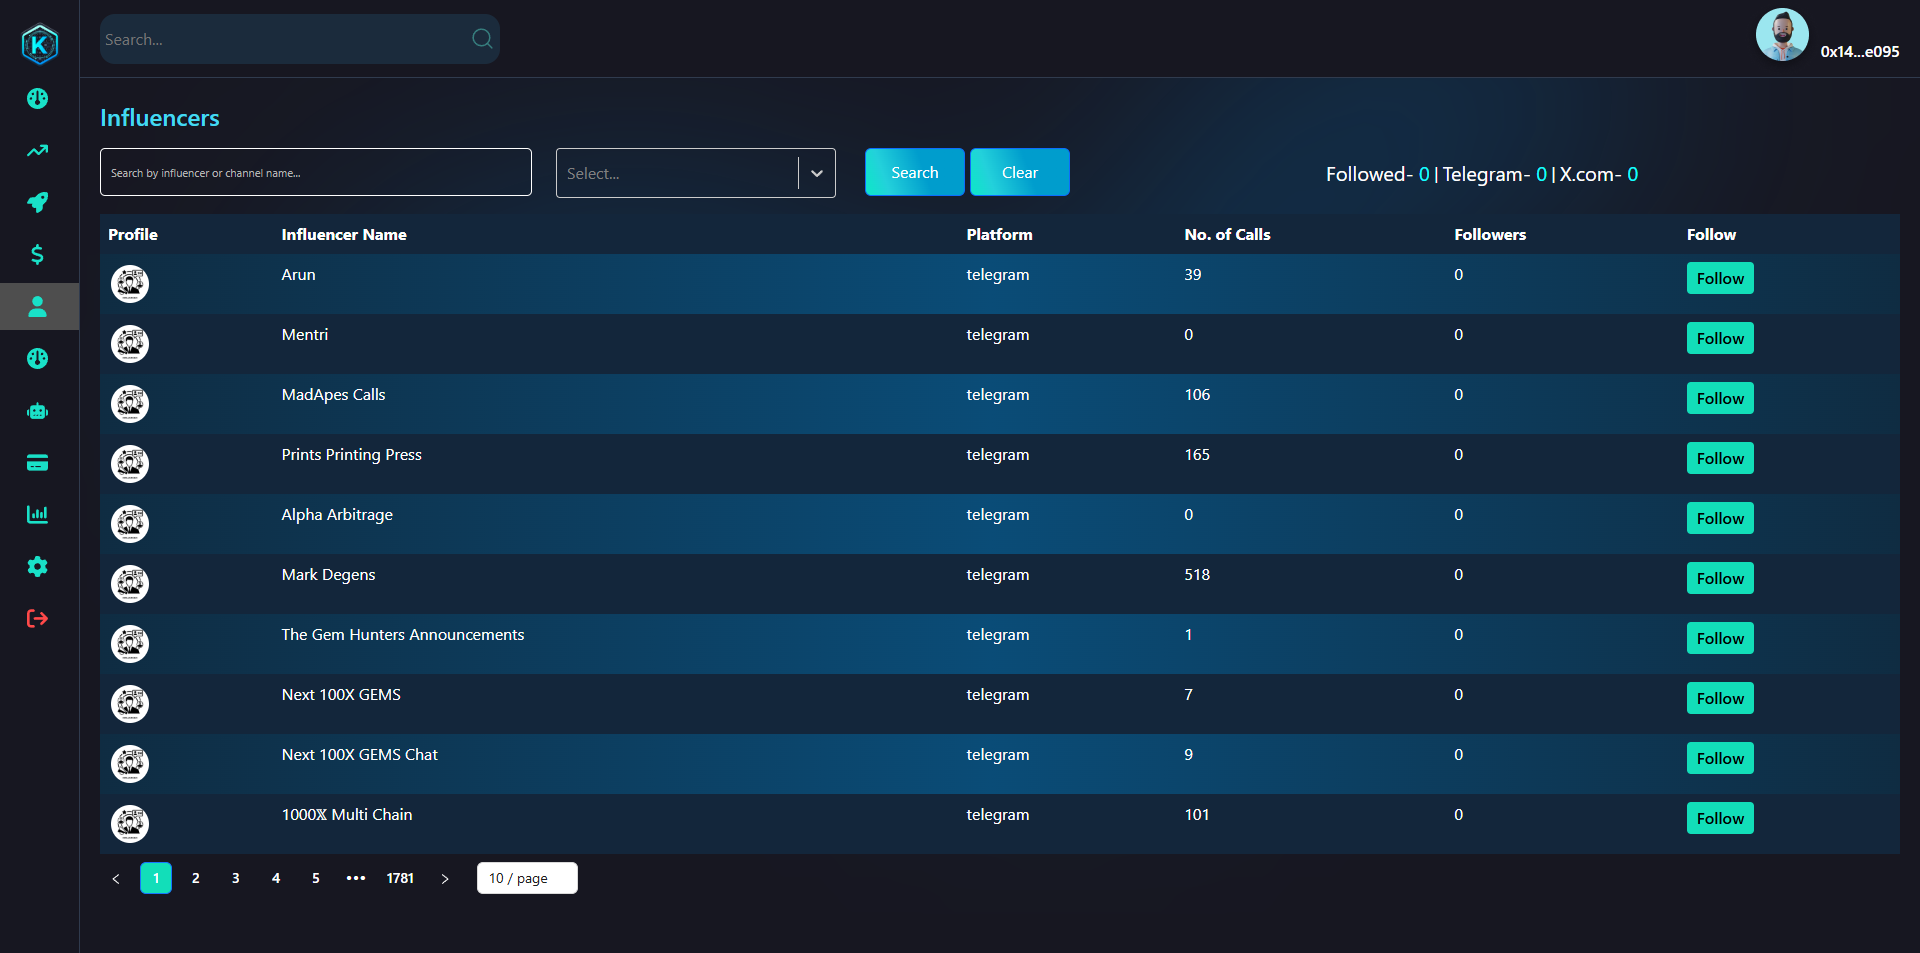1920x953 pixels.
Task: Follow the MadApes Calls influencer
Action: click(1719, 398)
